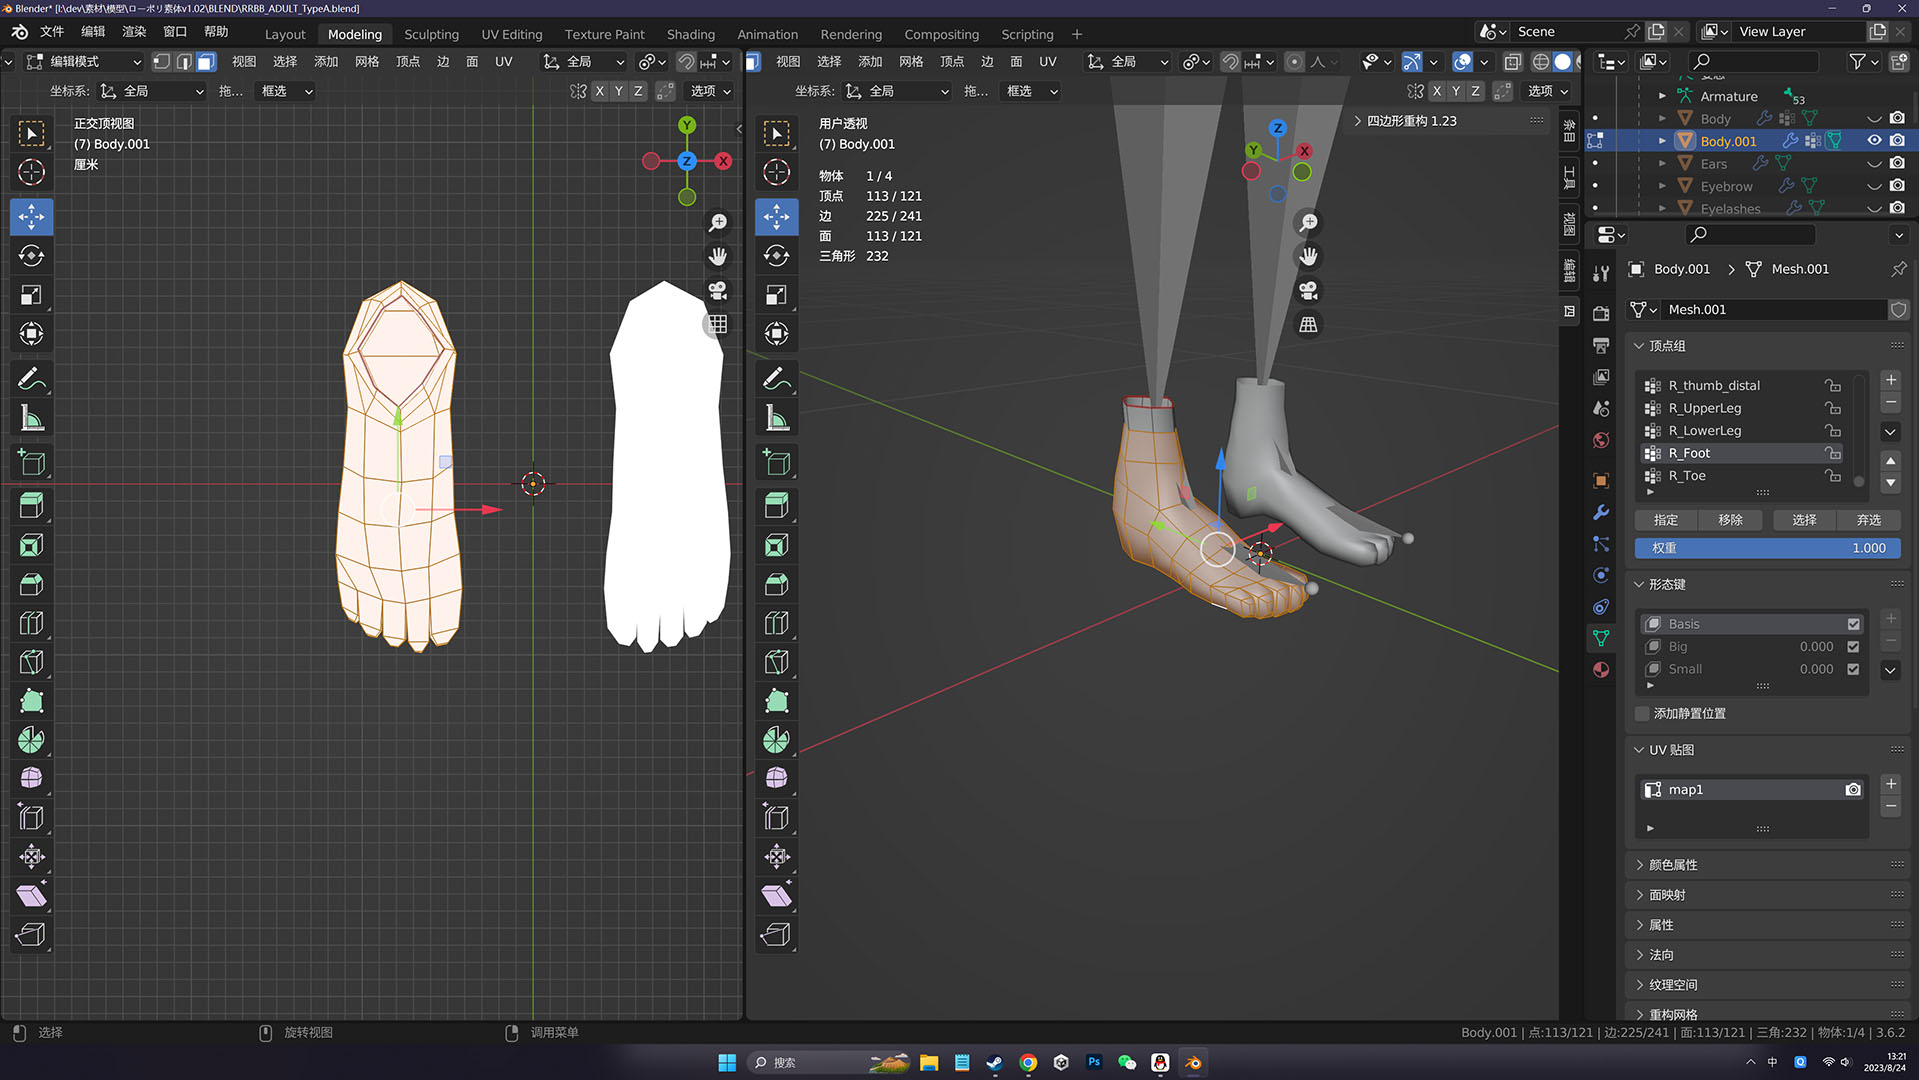Open the Shading workspace tab
The image size is (1919, 1080).
click(690, 34)
